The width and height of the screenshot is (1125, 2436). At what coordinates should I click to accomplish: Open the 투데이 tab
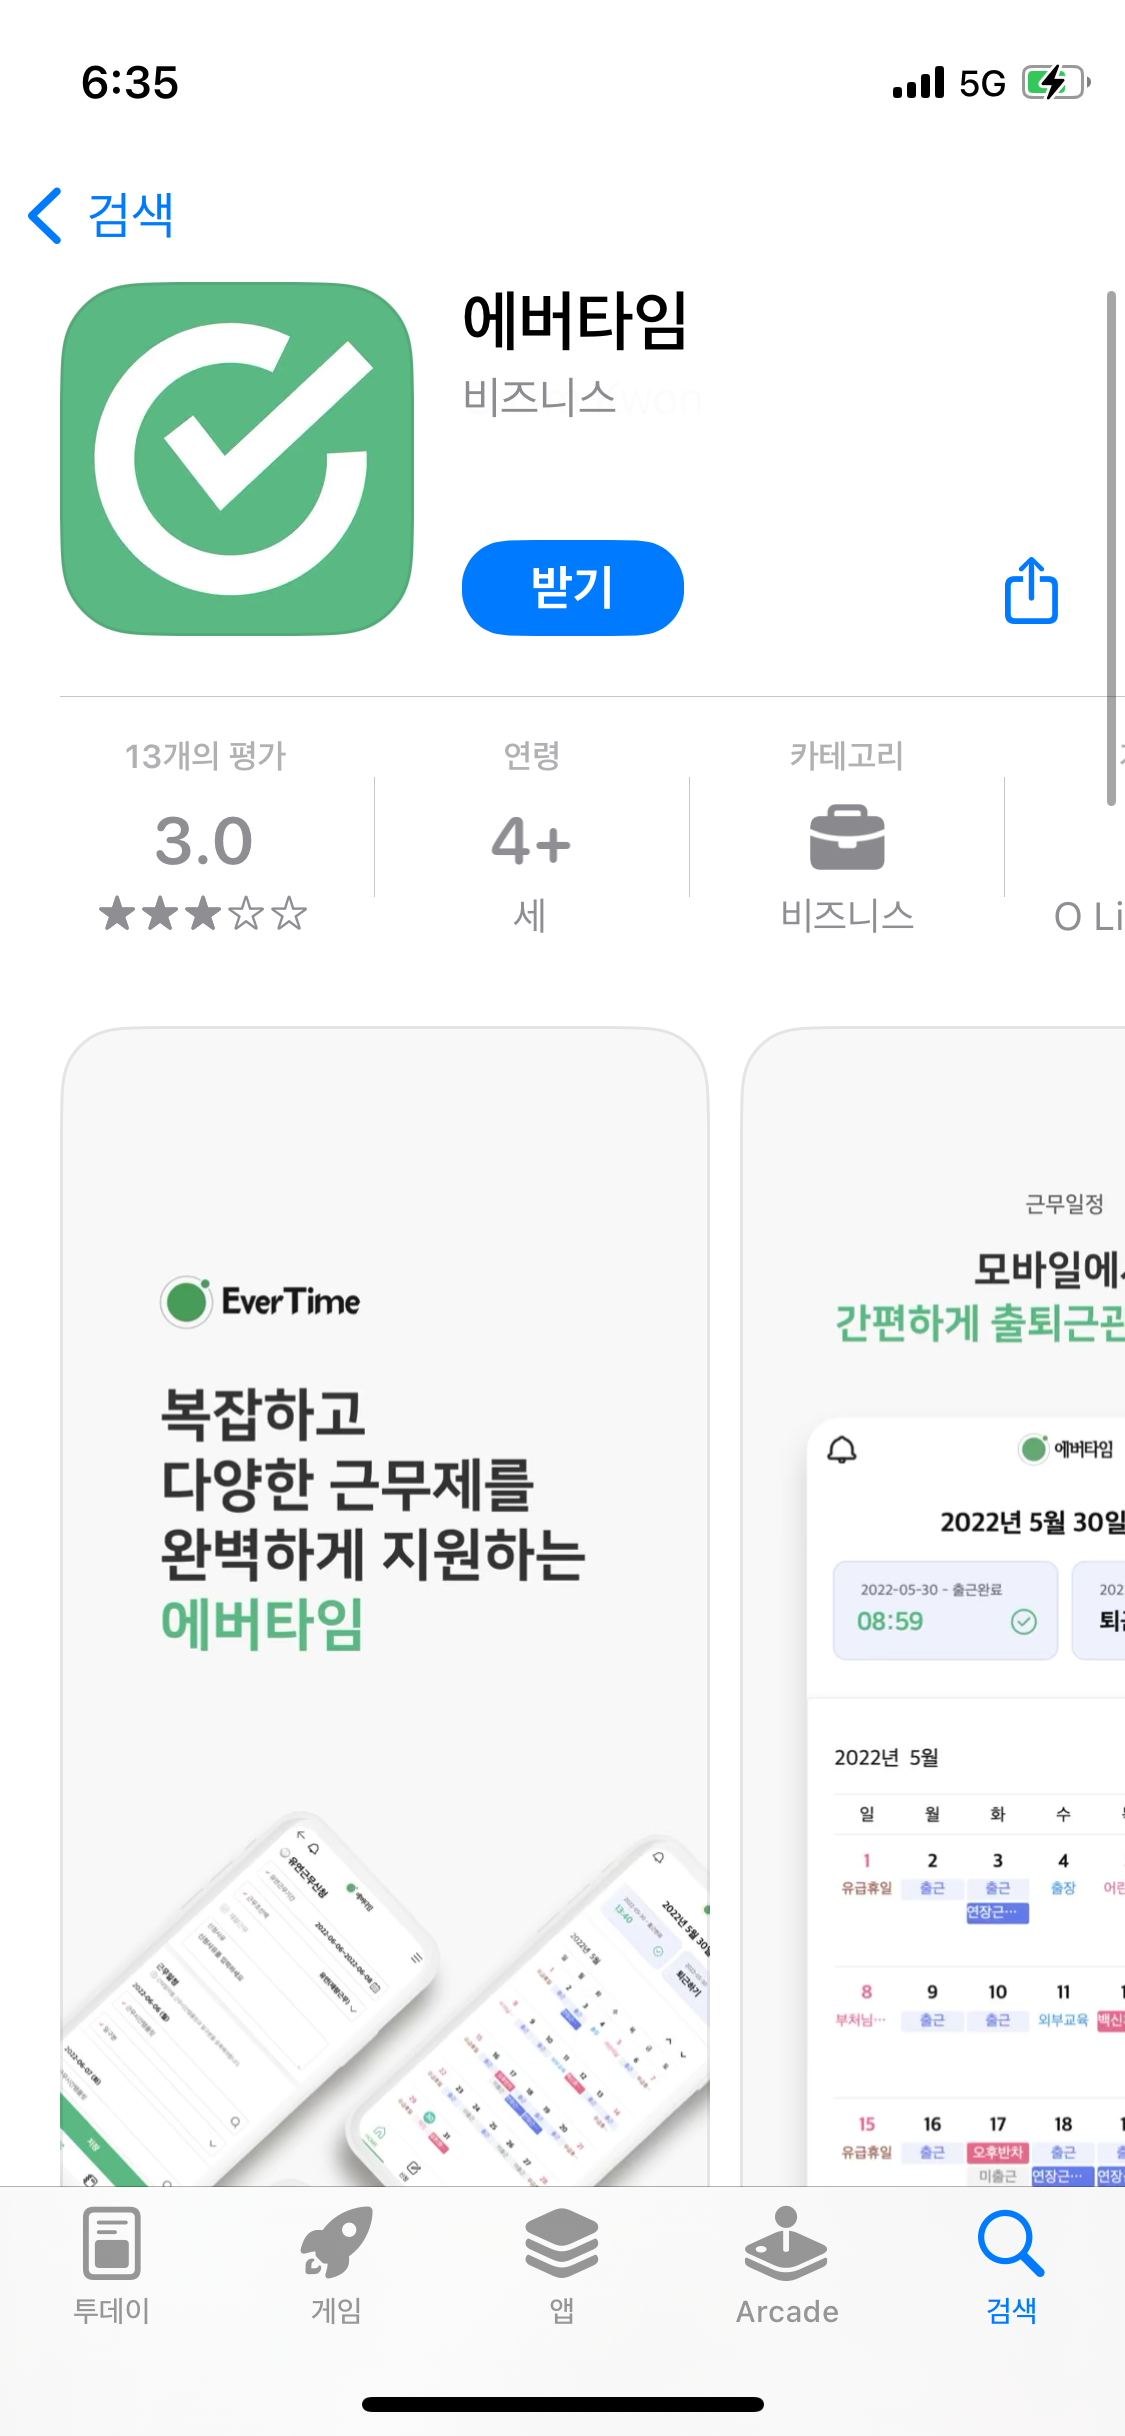pos(111,2266)
